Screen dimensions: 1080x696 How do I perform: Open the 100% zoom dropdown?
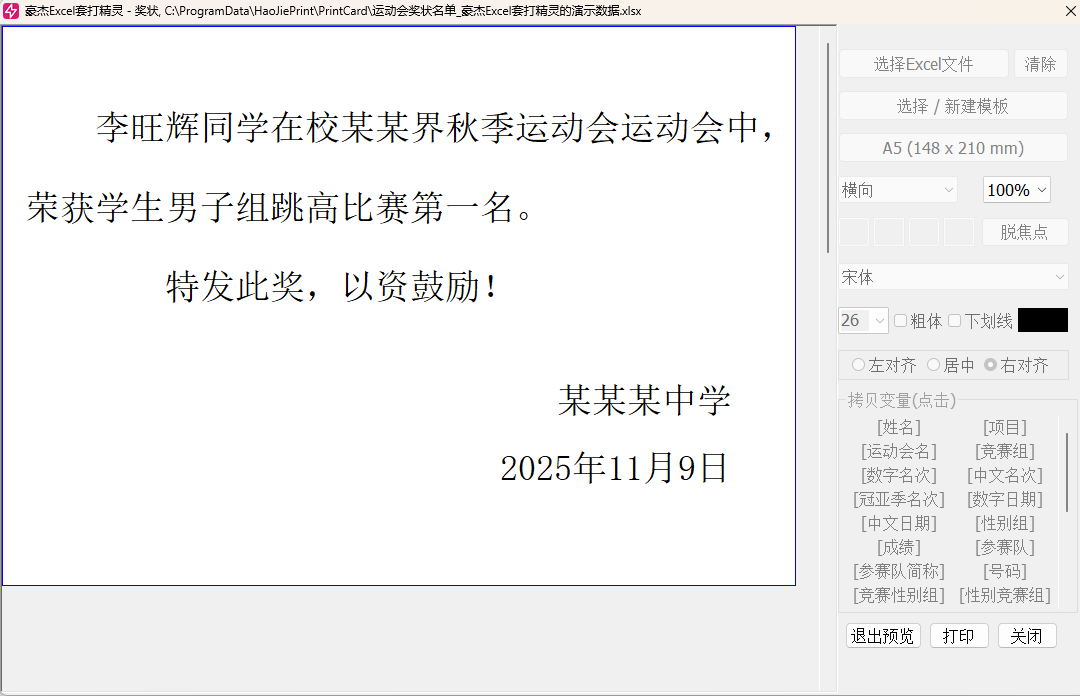[x=1016, y=189]
